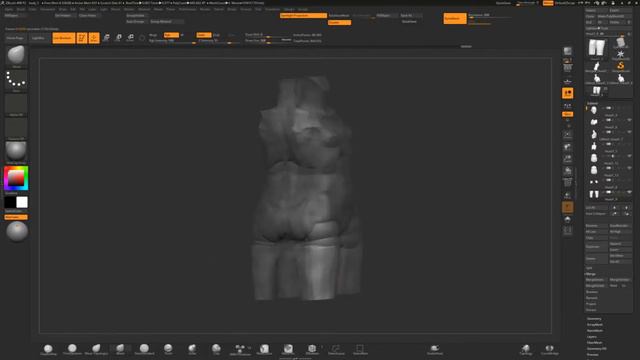Expand the FiberMesh section

[x=594, y=343]
